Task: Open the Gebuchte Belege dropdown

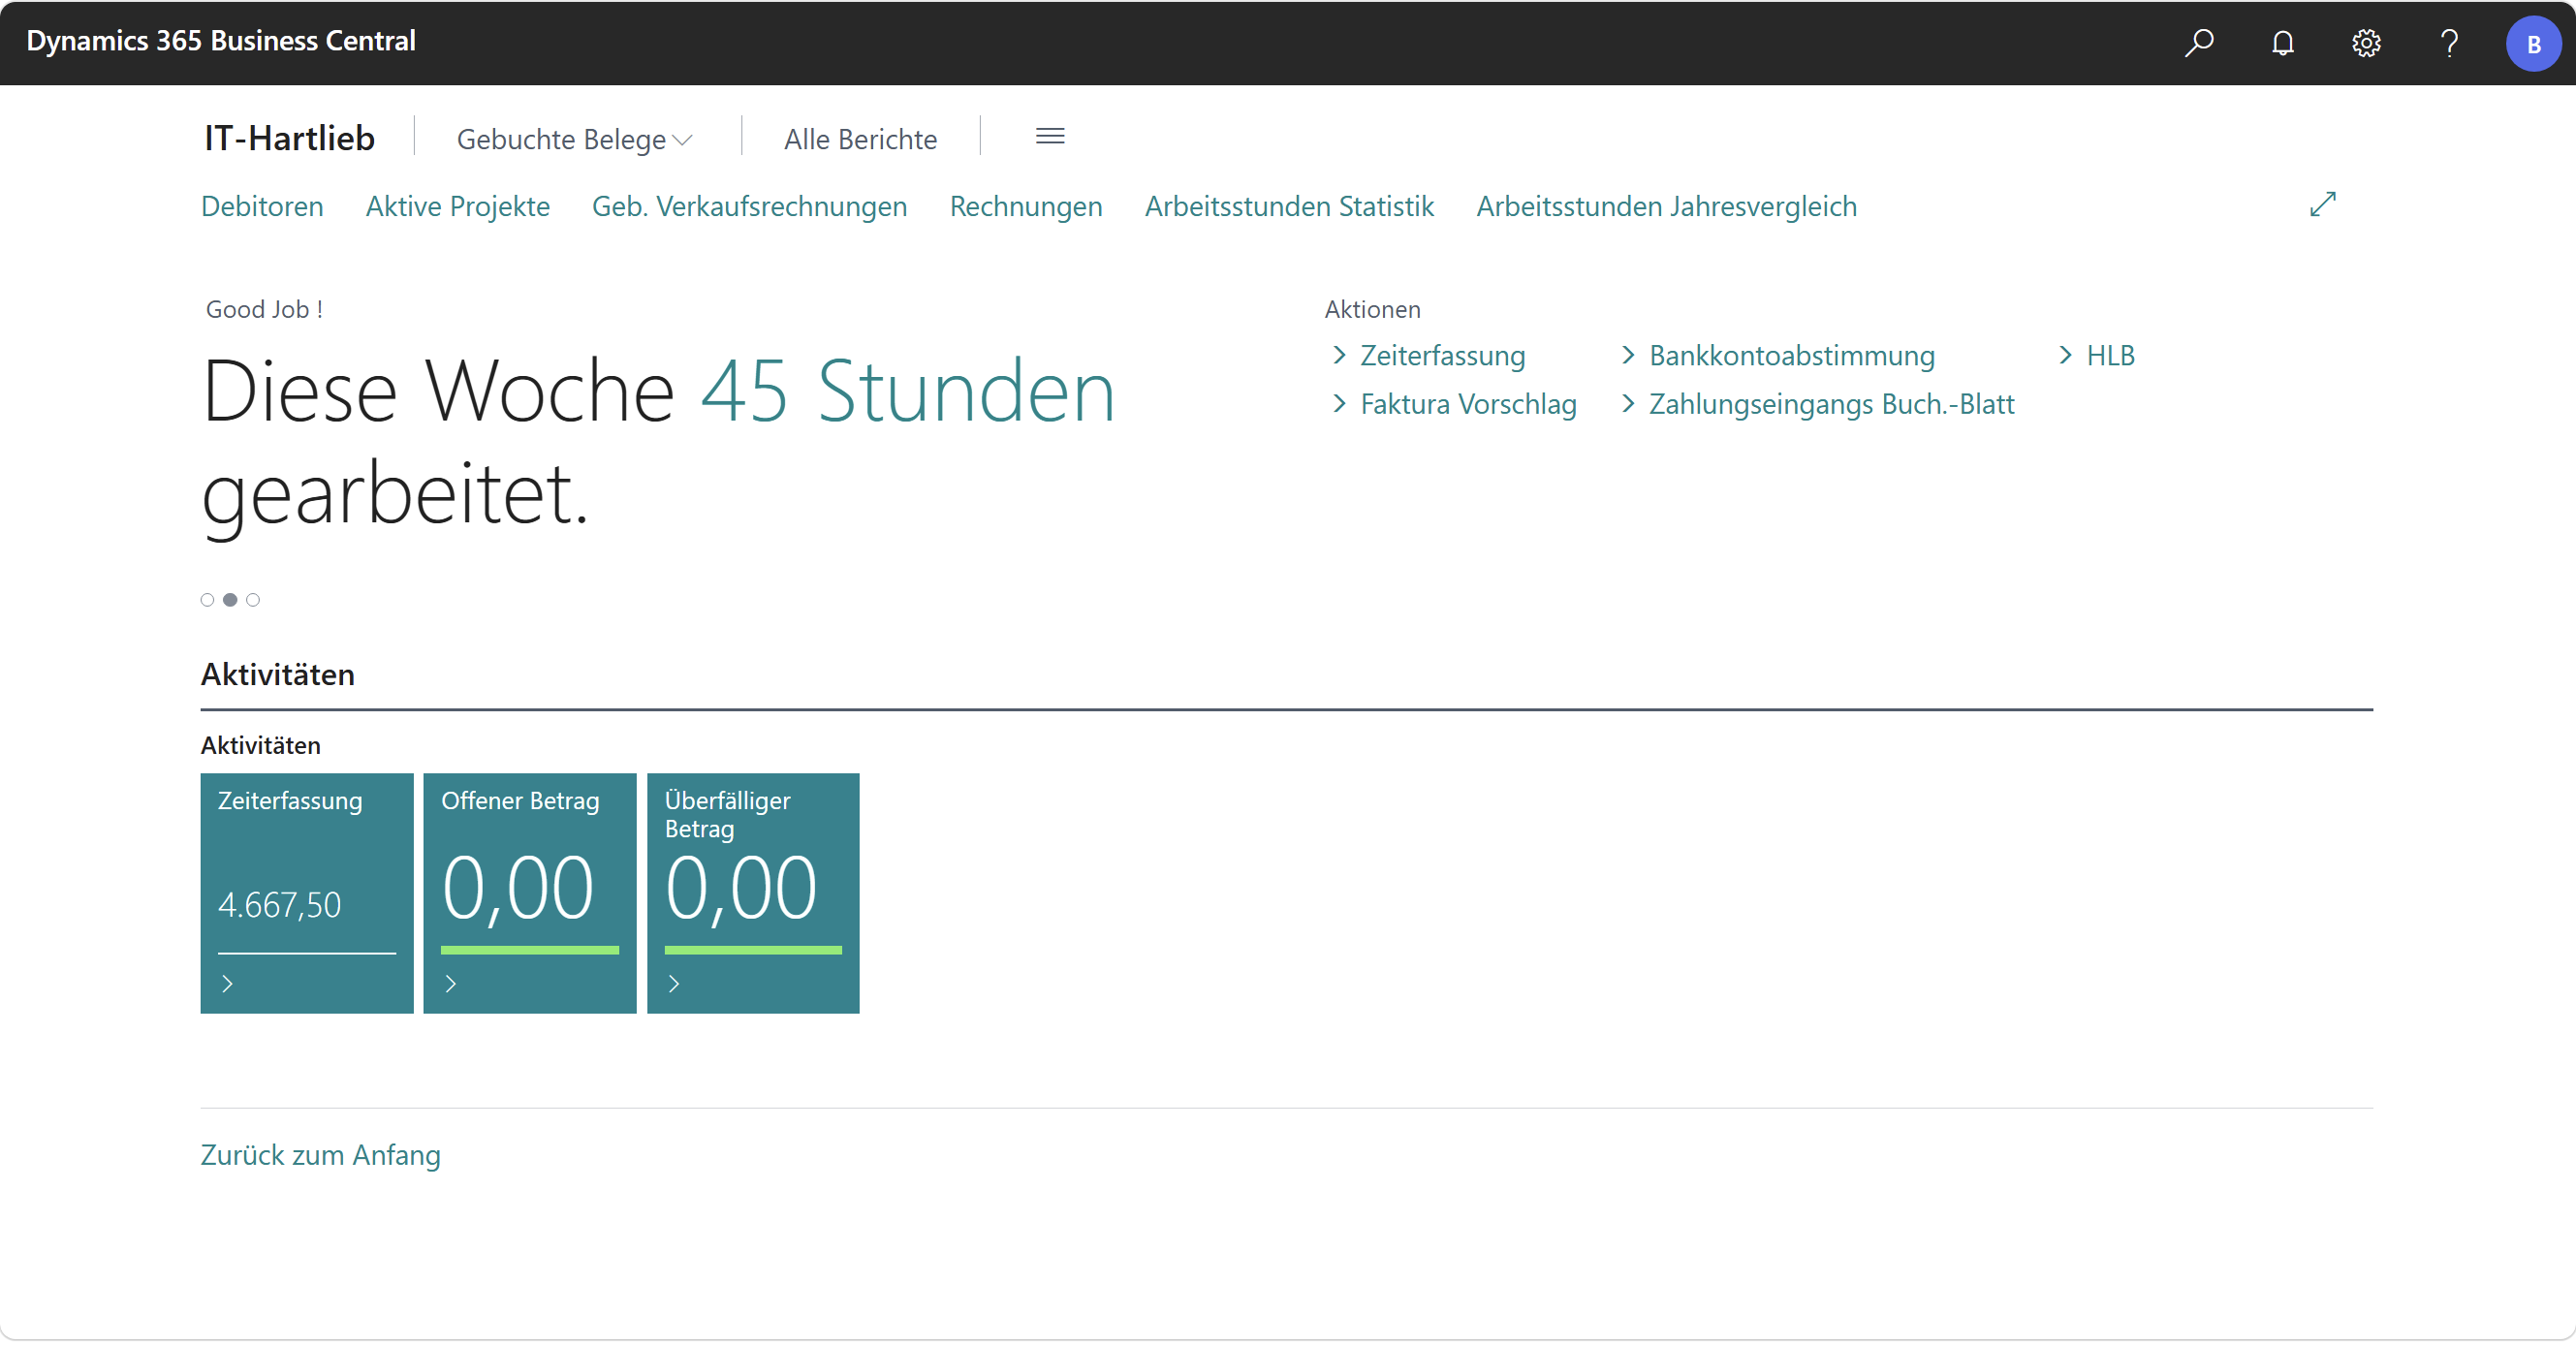Action: coord(574,138)
